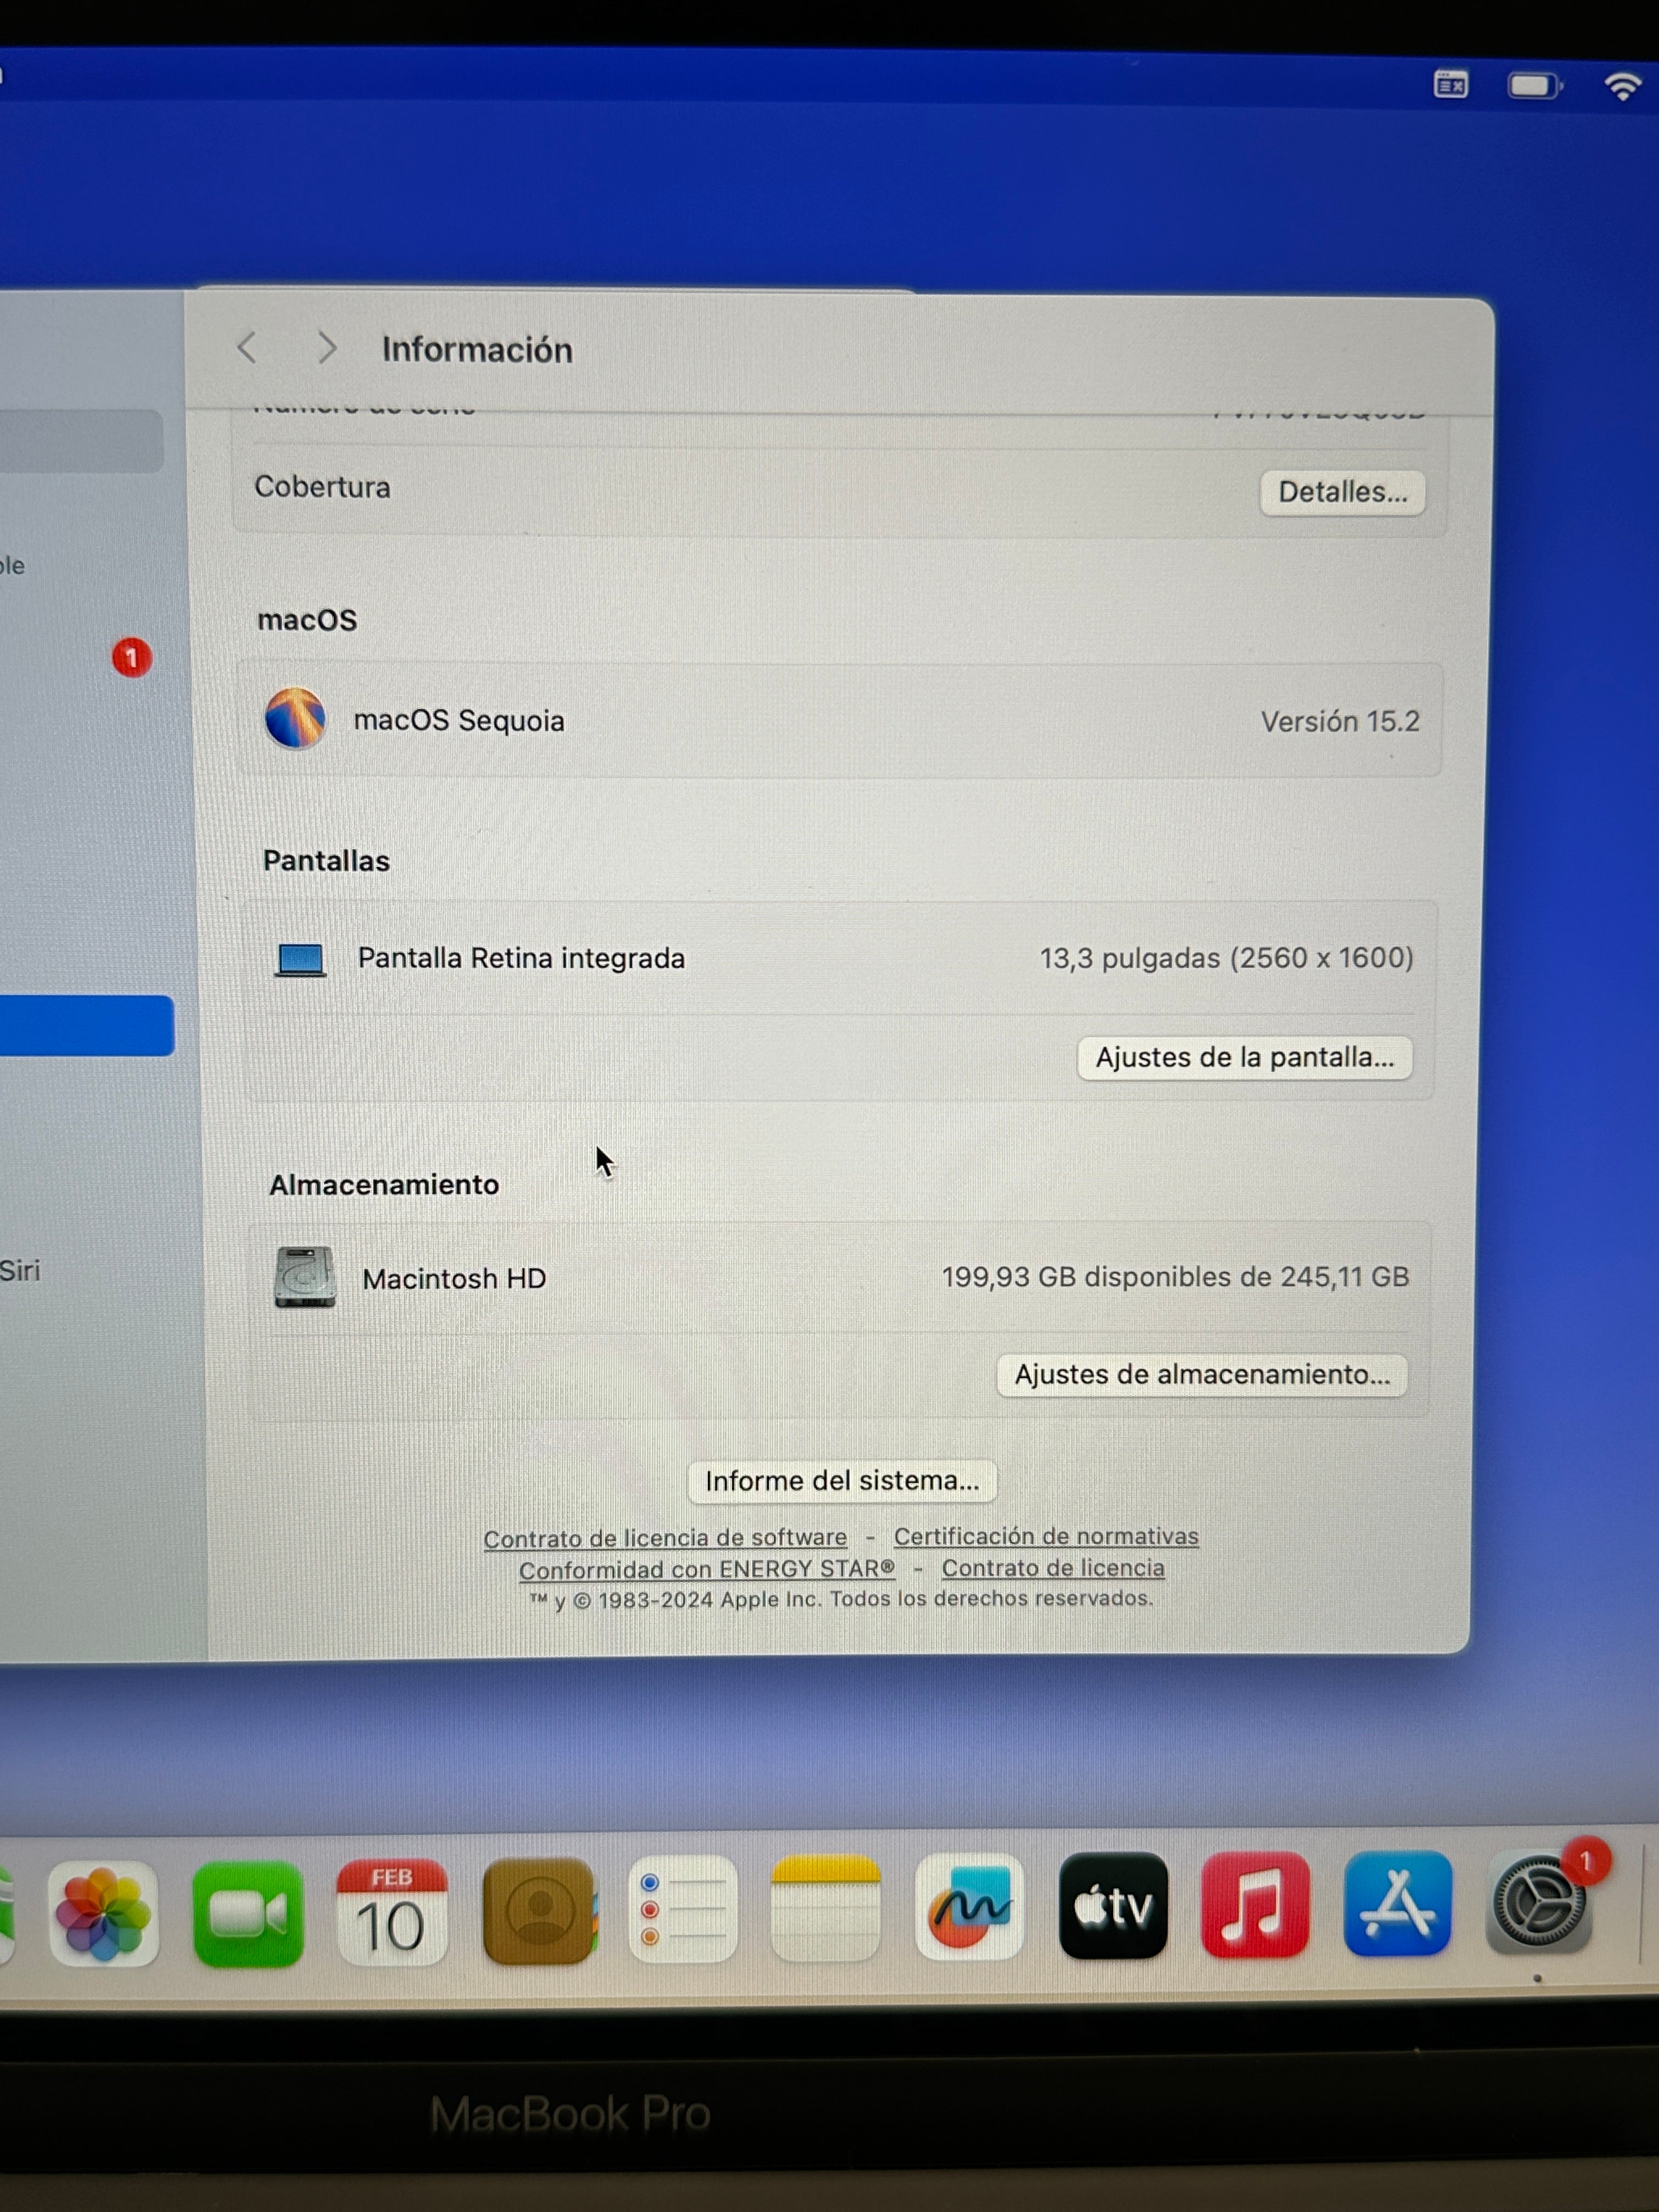1659x2212 pixels.
Task: Open FaceTime from the Dock
Action: 248,1913
